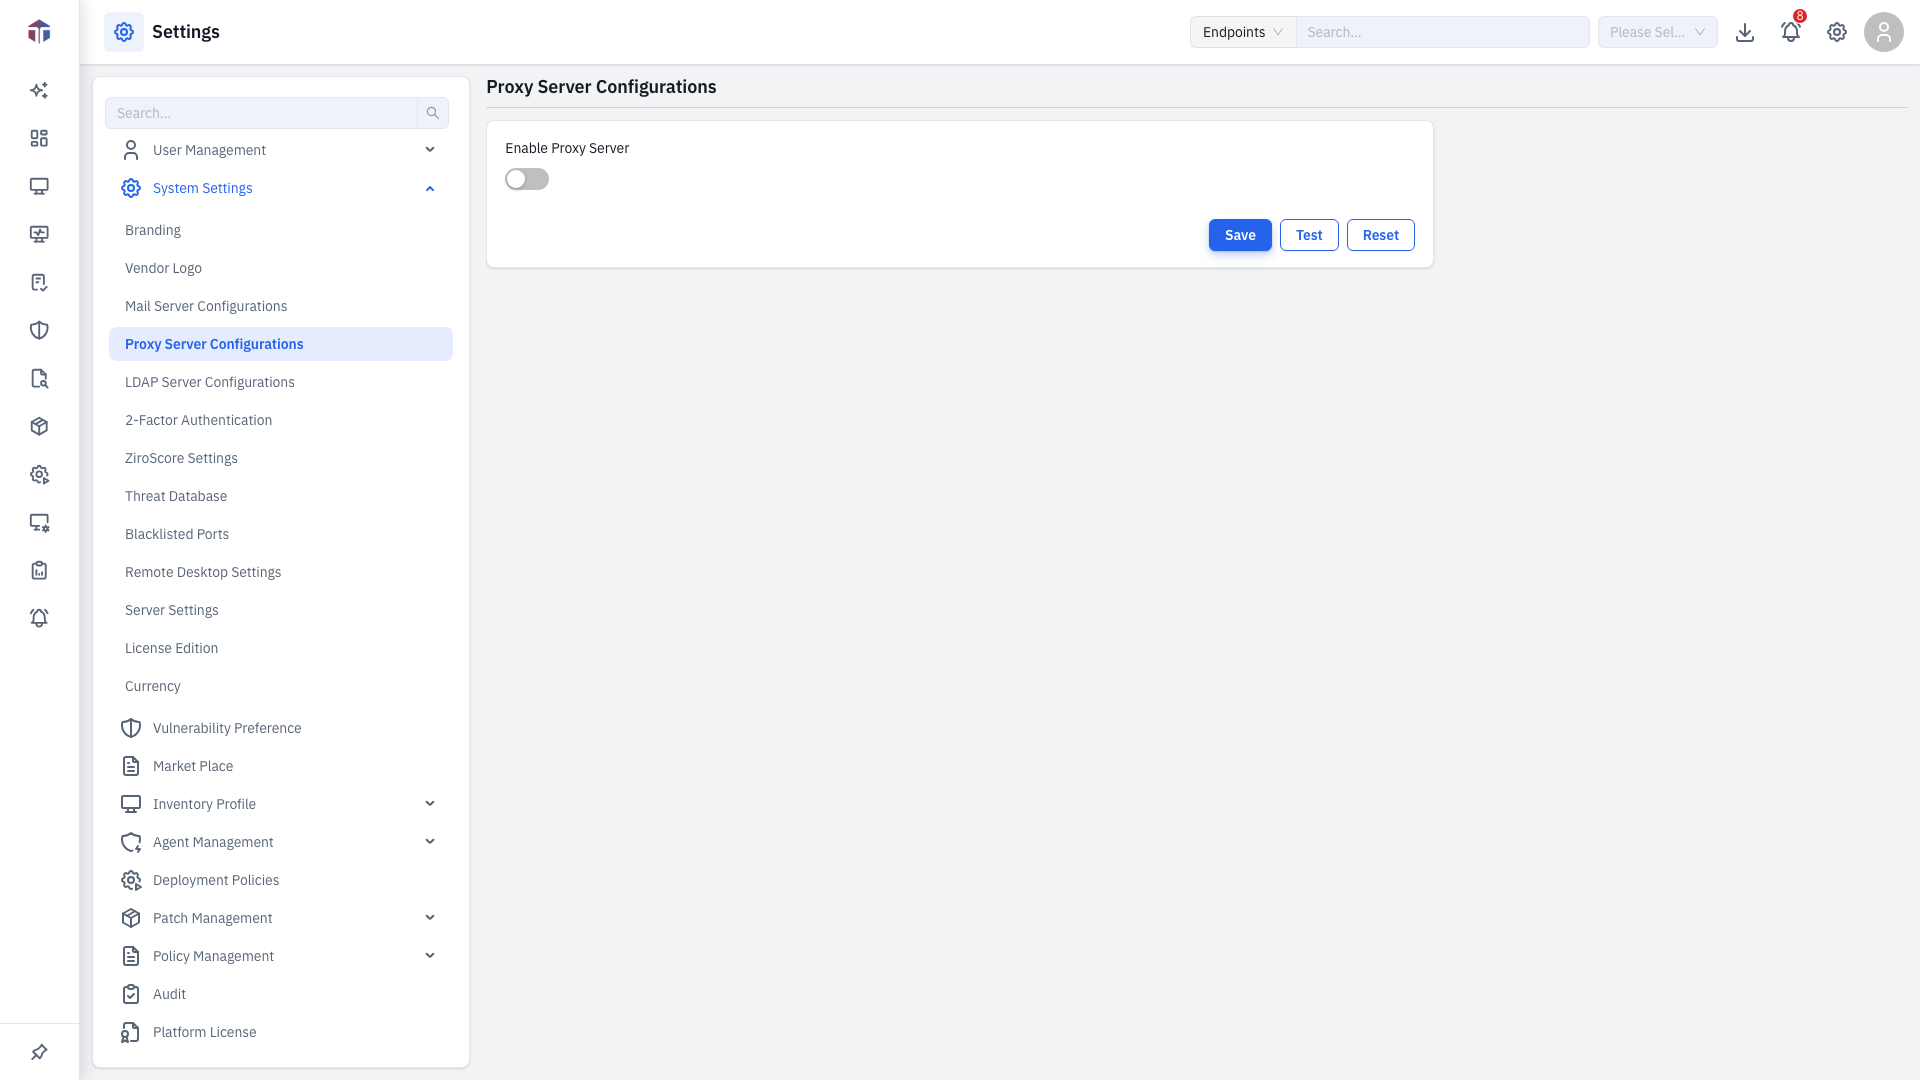Open the user avatar menu

coord(1884,32)
